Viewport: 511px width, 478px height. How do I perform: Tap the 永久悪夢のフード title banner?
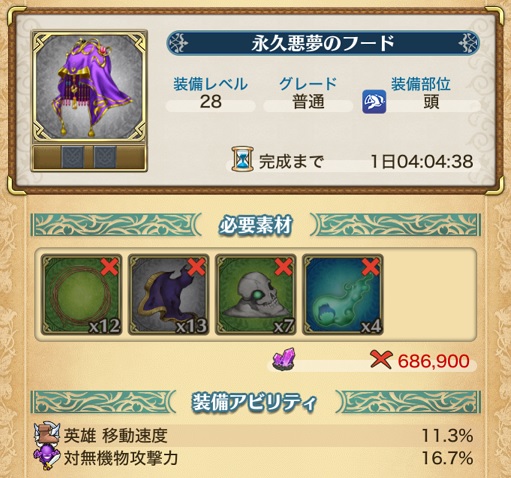click(x=323, y=43)
